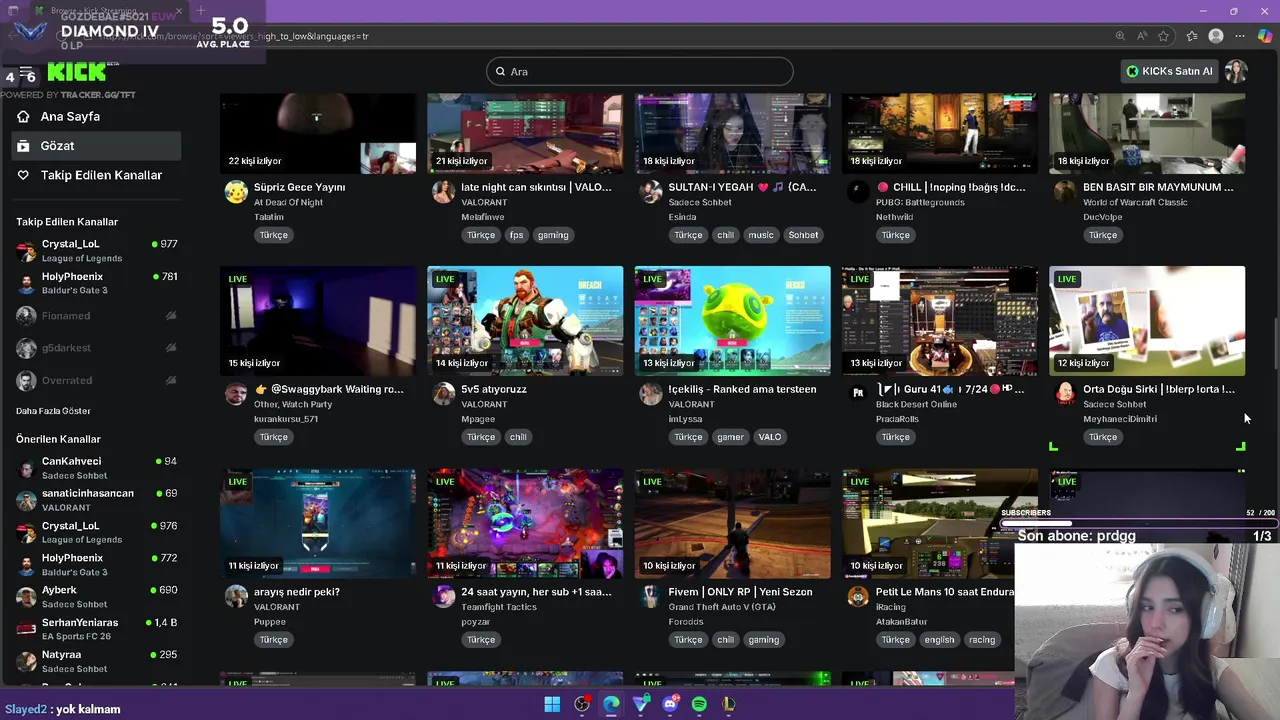Open 5v5 atıyoruzz stream thumbnail
The width and height of the screenshot is (1280, 720).
point(525,321)
